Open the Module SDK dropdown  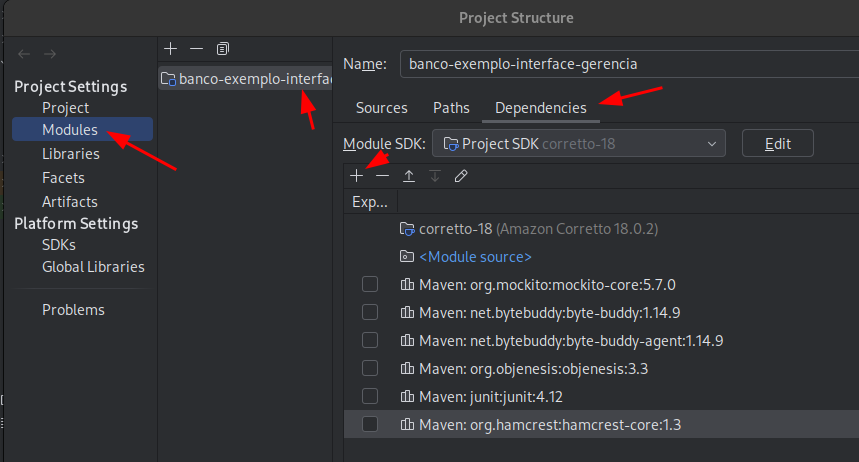579,144
